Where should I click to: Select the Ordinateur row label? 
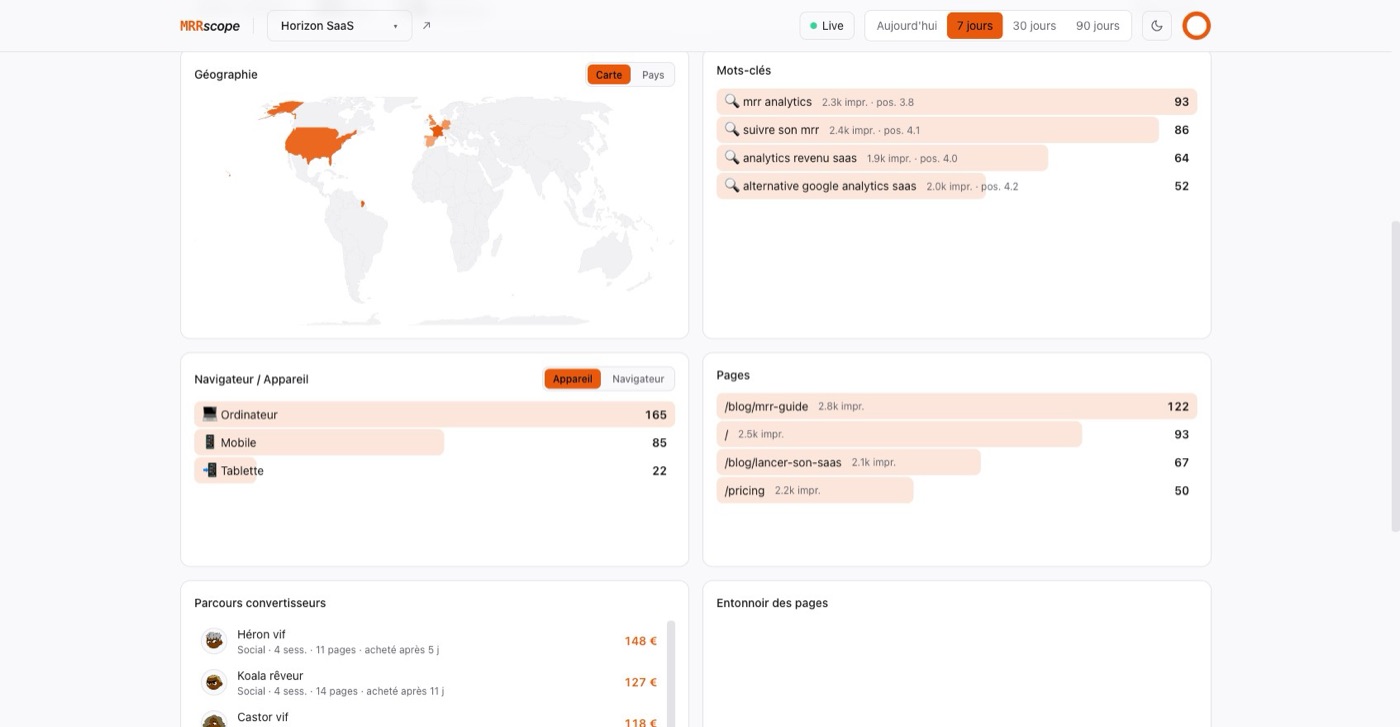coord(249,415)
